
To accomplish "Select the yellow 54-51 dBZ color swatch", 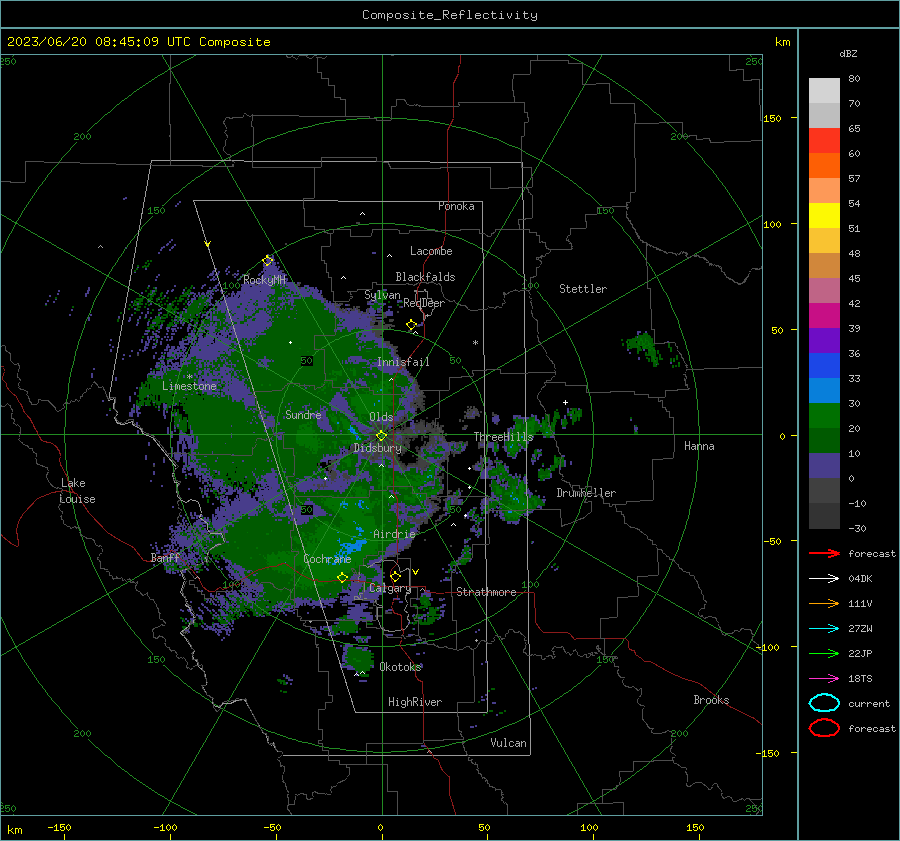I will (x=824, y=216).
